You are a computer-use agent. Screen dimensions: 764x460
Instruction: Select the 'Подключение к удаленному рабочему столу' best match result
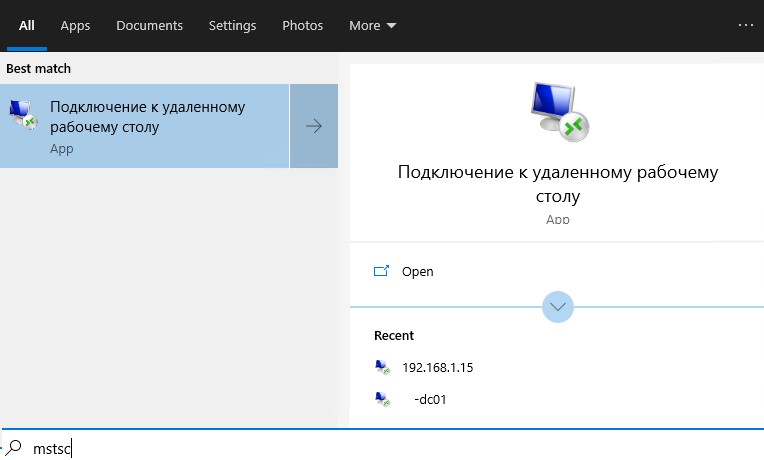point(148,125)
